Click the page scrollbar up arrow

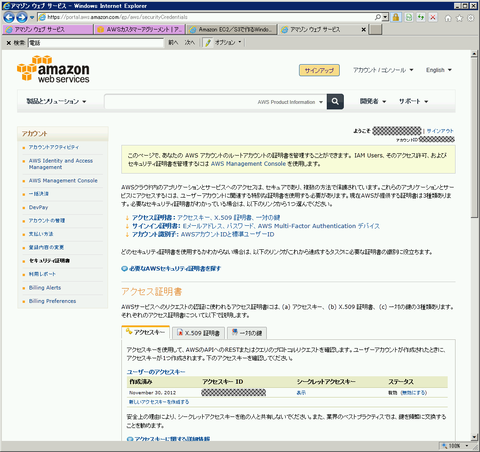click(x=474, y=54)
